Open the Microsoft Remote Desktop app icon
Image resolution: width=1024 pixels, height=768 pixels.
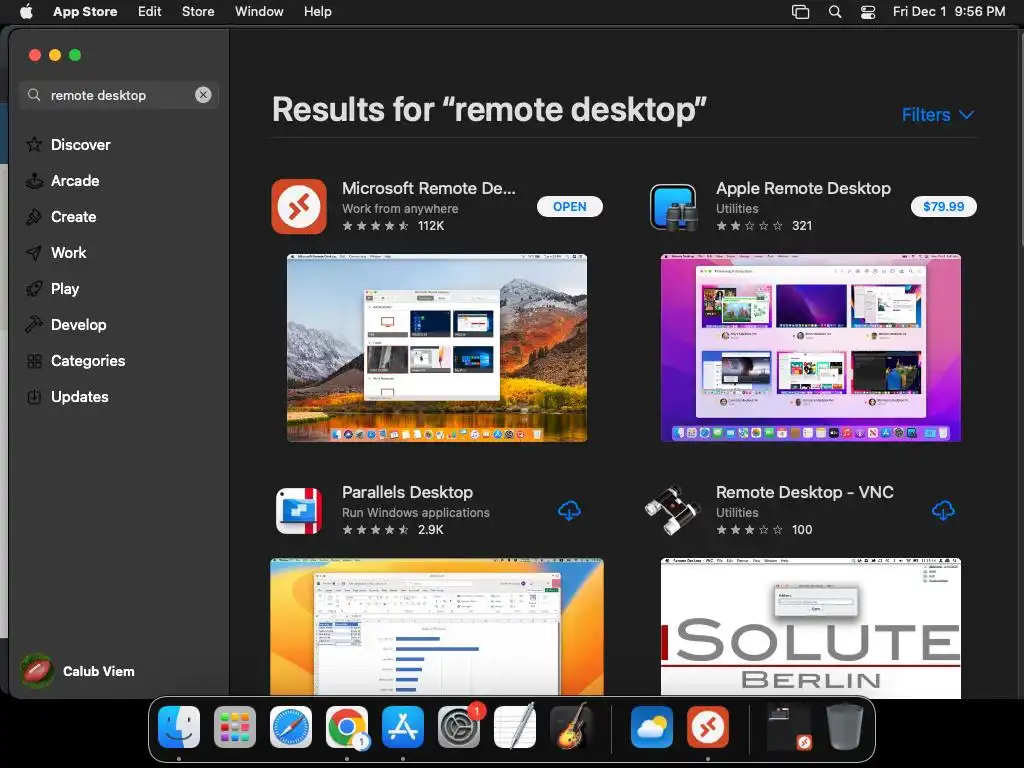(299, 206)
